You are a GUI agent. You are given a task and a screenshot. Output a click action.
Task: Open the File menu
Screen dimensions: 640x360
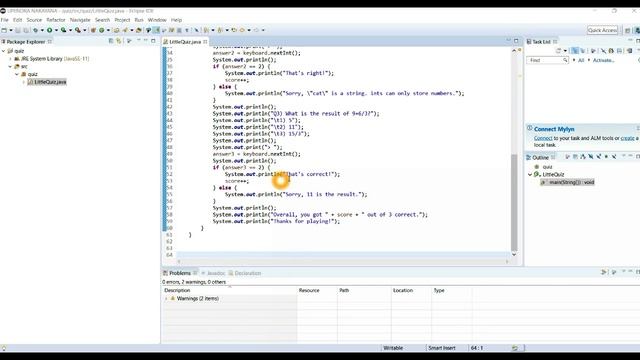point(4,20)
